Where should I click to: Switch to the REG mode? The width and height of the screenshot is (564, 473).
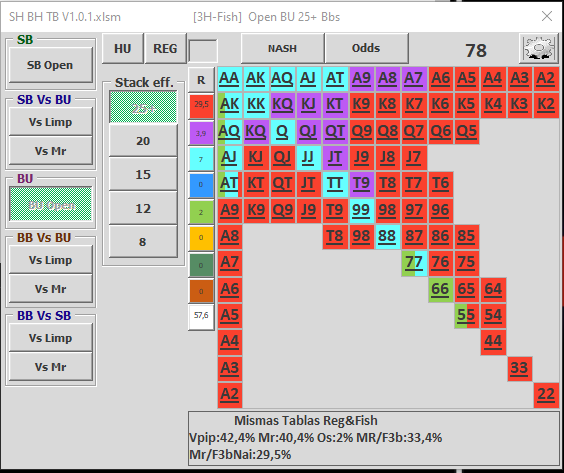pos(165,49)
